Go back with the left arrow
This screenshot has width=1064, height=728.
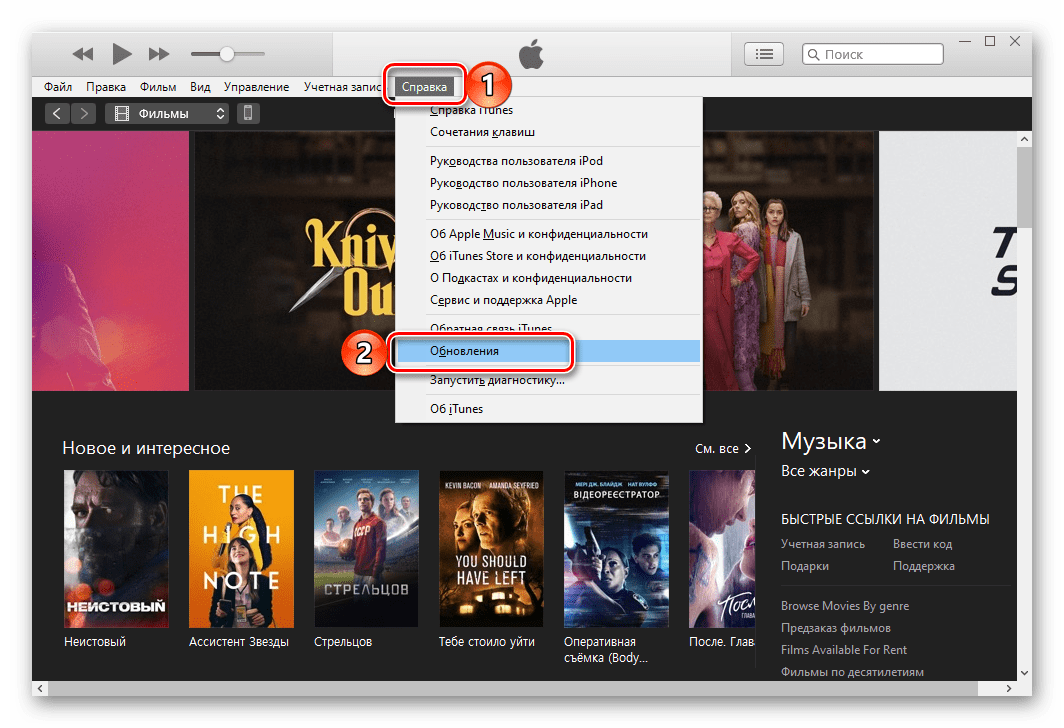pos(57,114)
